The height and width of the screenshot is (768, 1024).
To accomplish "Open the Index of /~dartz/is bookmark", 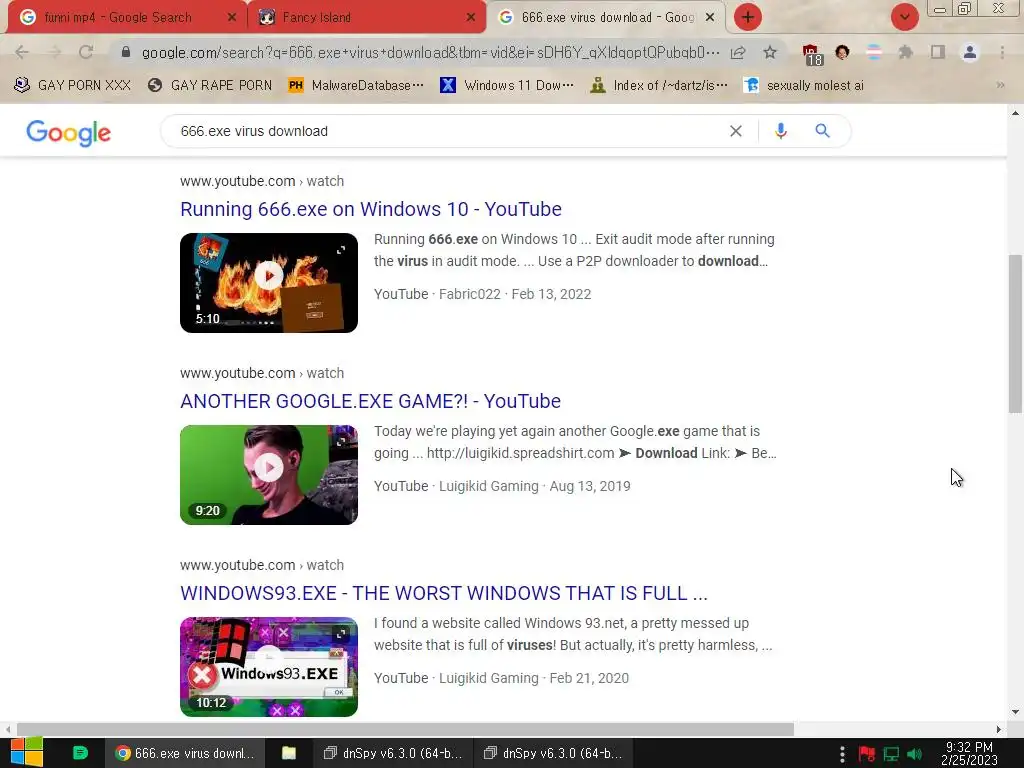I will click(x=659, y=85).
